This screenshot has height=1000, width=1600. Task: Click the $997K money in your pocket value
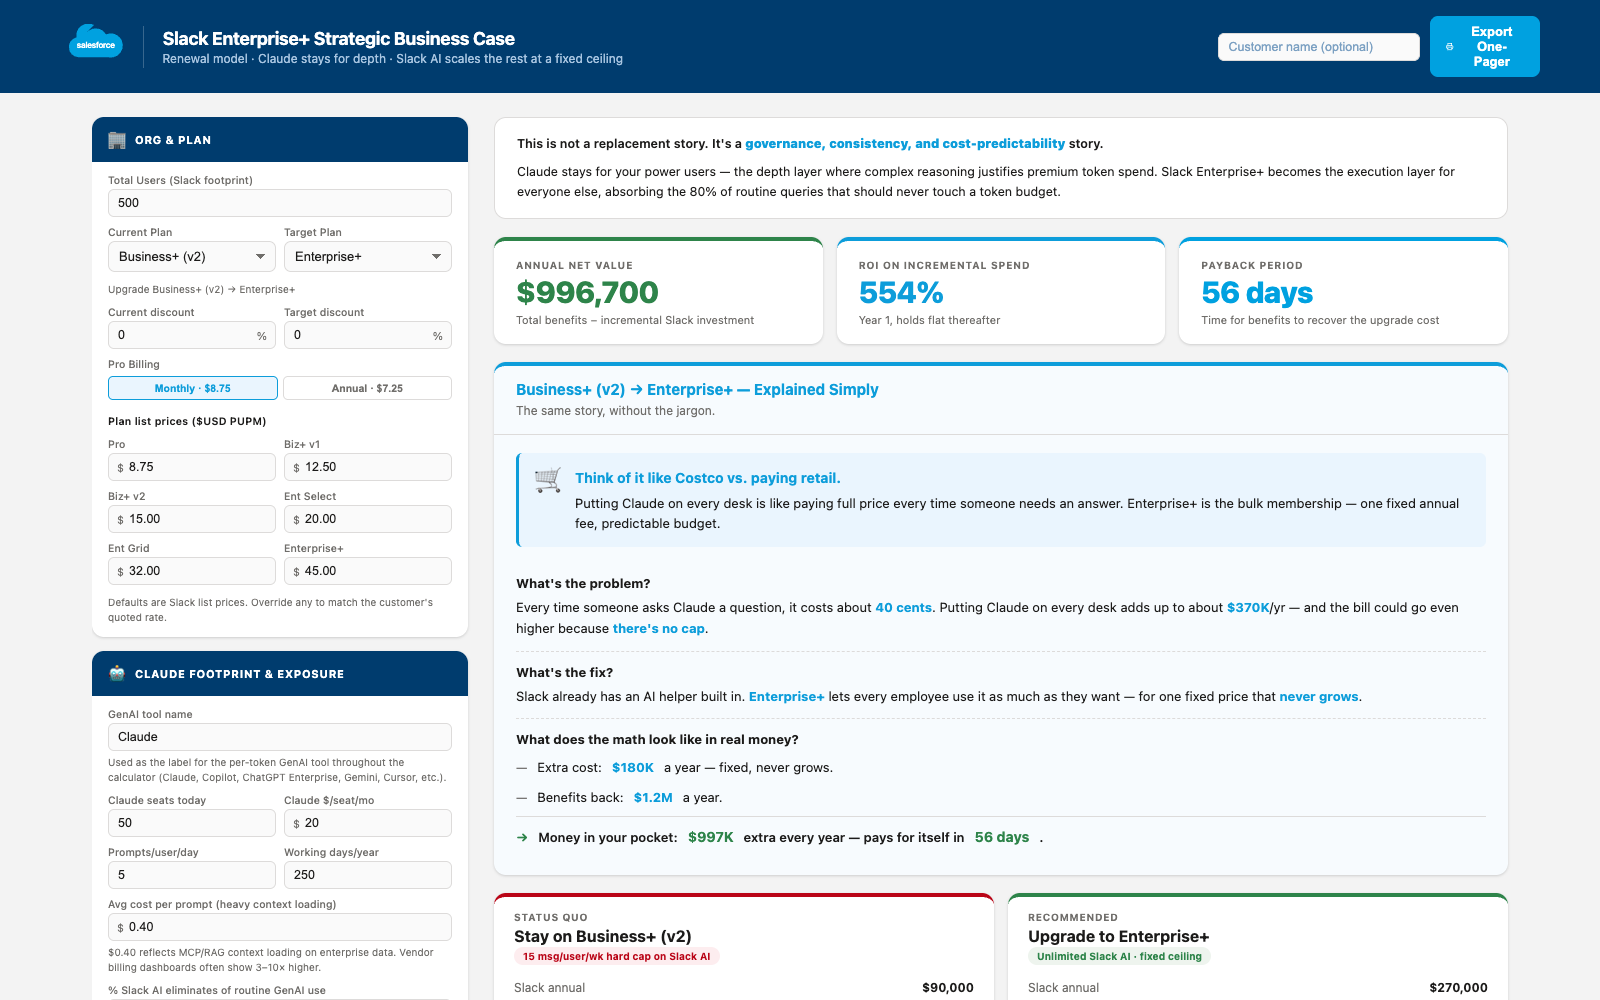click(x=711, y=838)
